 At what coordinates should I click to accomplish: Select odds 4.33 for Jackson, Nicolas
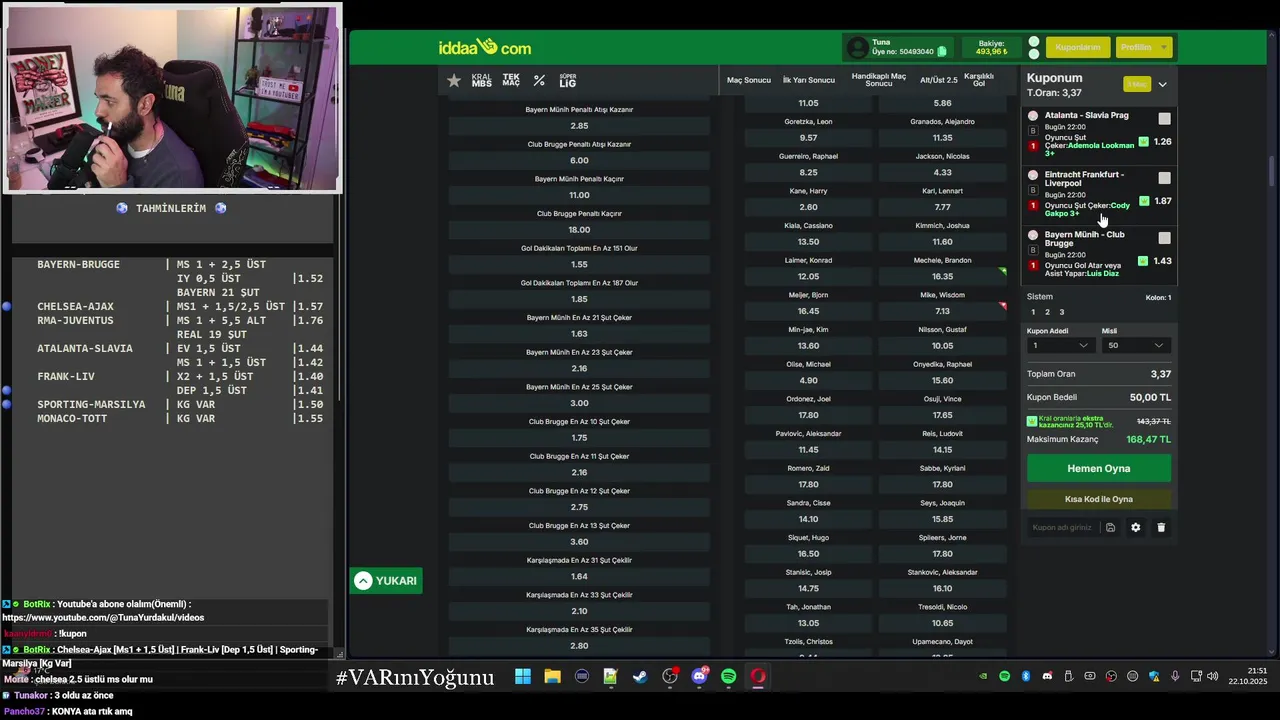click(x=942, y=172)
